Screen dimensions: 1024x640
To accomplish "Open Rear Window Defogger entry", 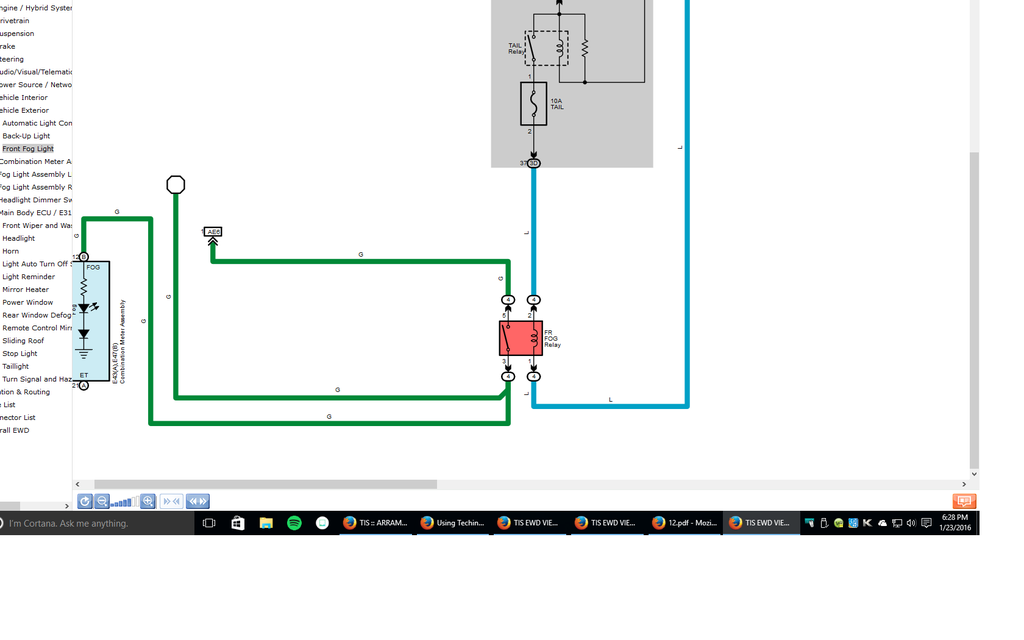I will coord(37,315).
